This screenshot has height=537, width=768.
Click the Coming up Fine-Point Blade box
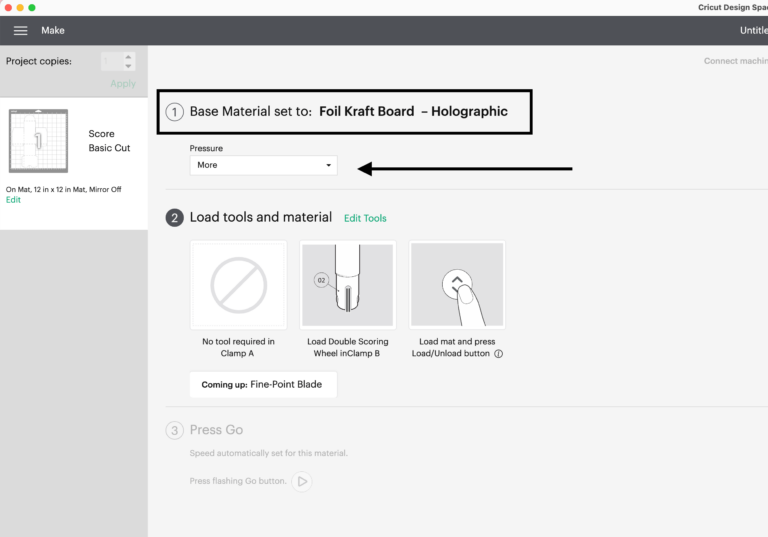pos(263,384)
